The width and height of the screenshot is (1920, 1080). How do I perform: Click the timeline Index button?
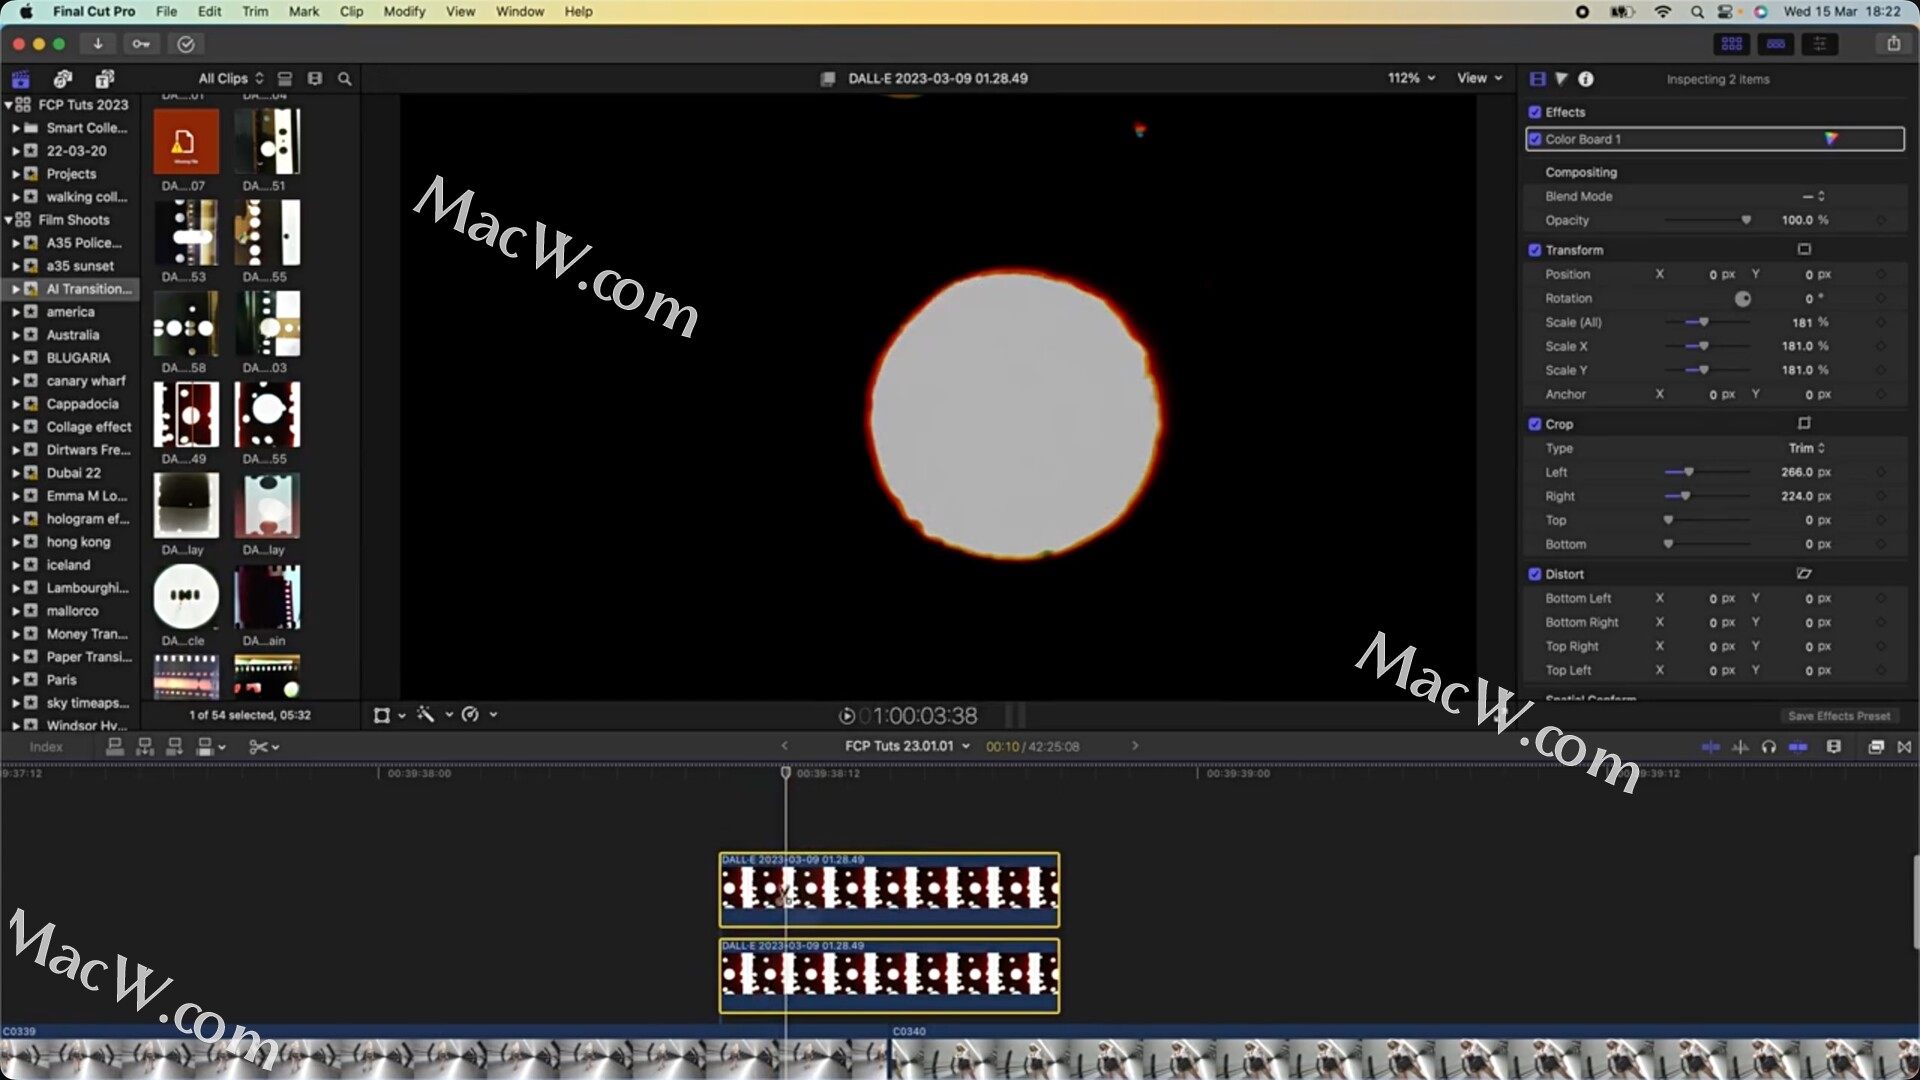(x=46, y=747)
